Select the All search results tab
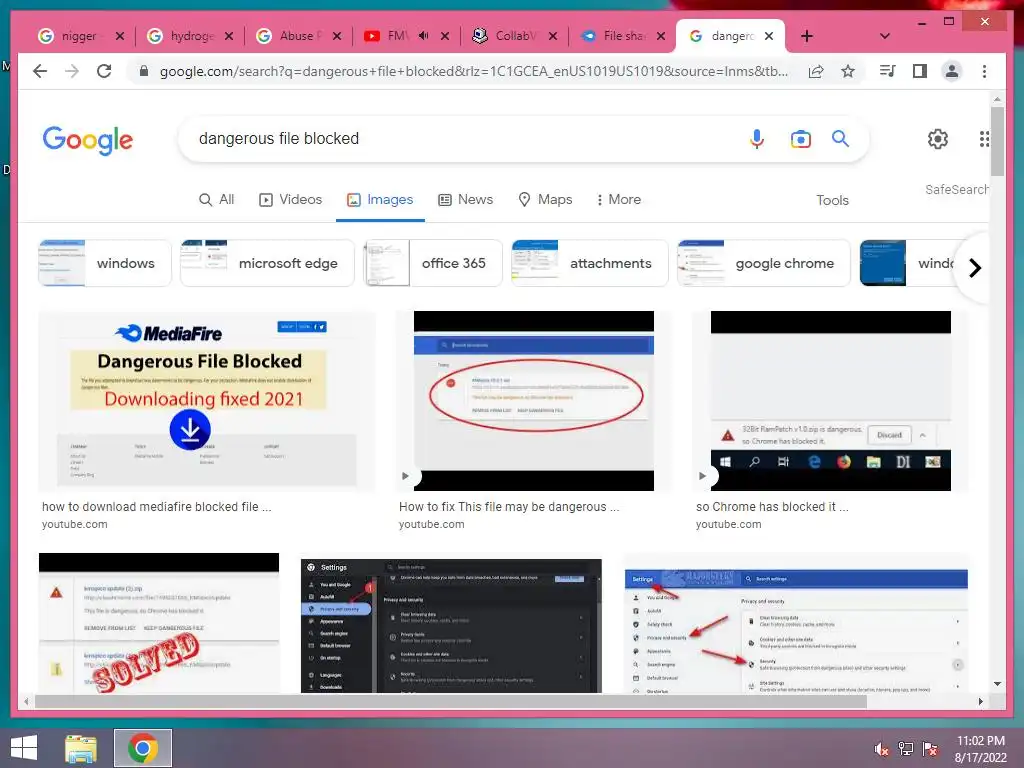This screenshot has height=768, width=1024. click(216, 200)
